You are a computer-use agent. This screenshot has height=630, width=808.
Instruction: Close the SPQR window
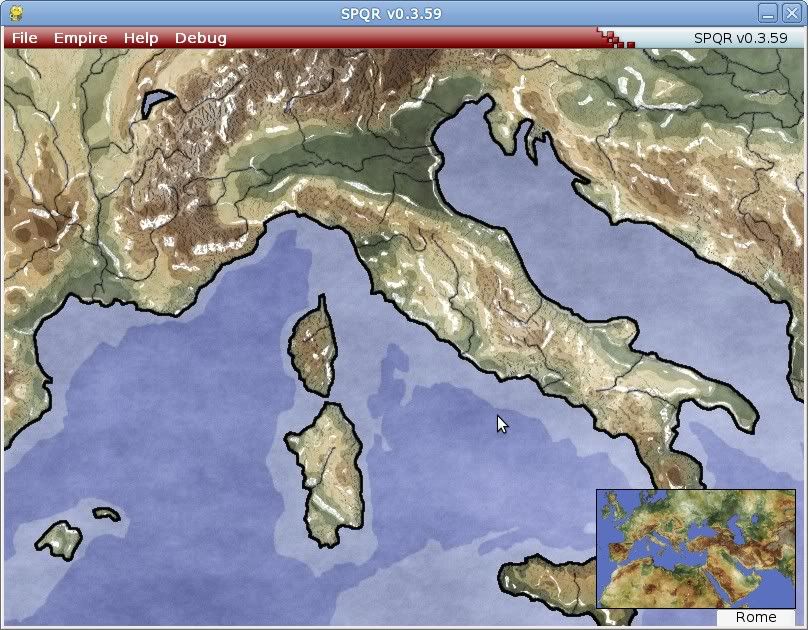click(x=792, y=13)
